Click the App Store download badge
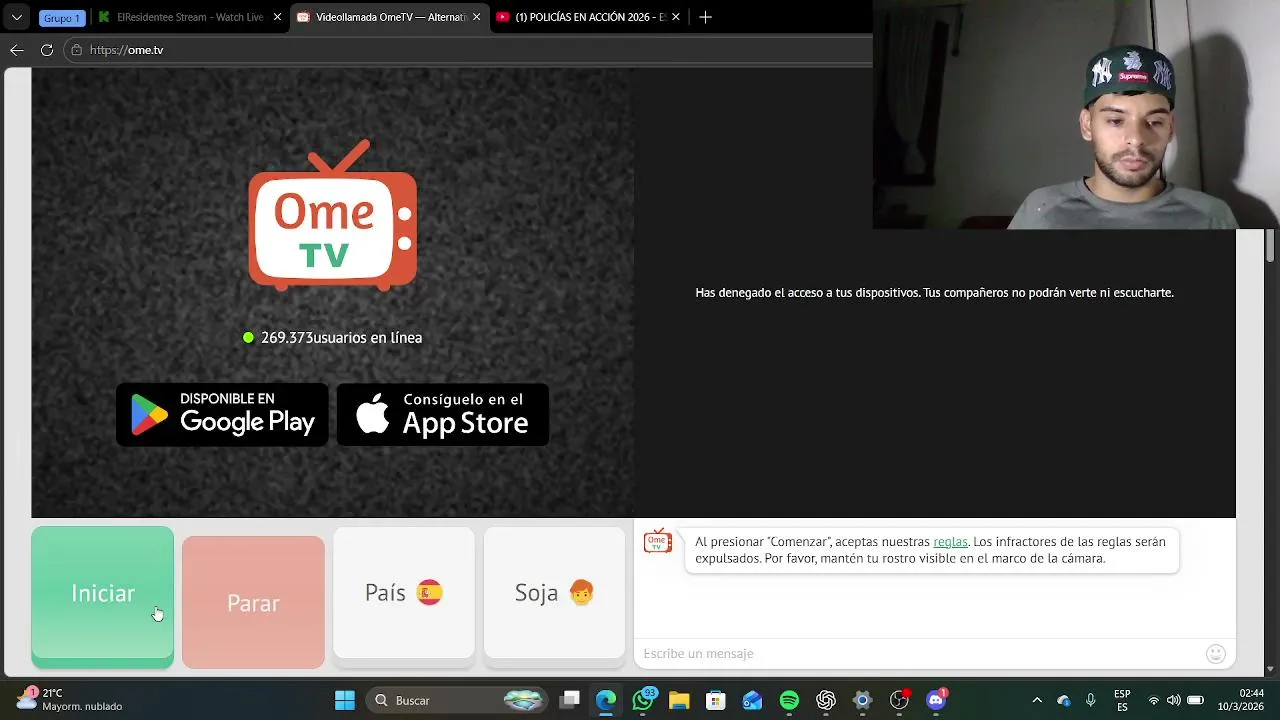Image resolution: width=1280 pixels, height=720 pixels. pos(442,414)
